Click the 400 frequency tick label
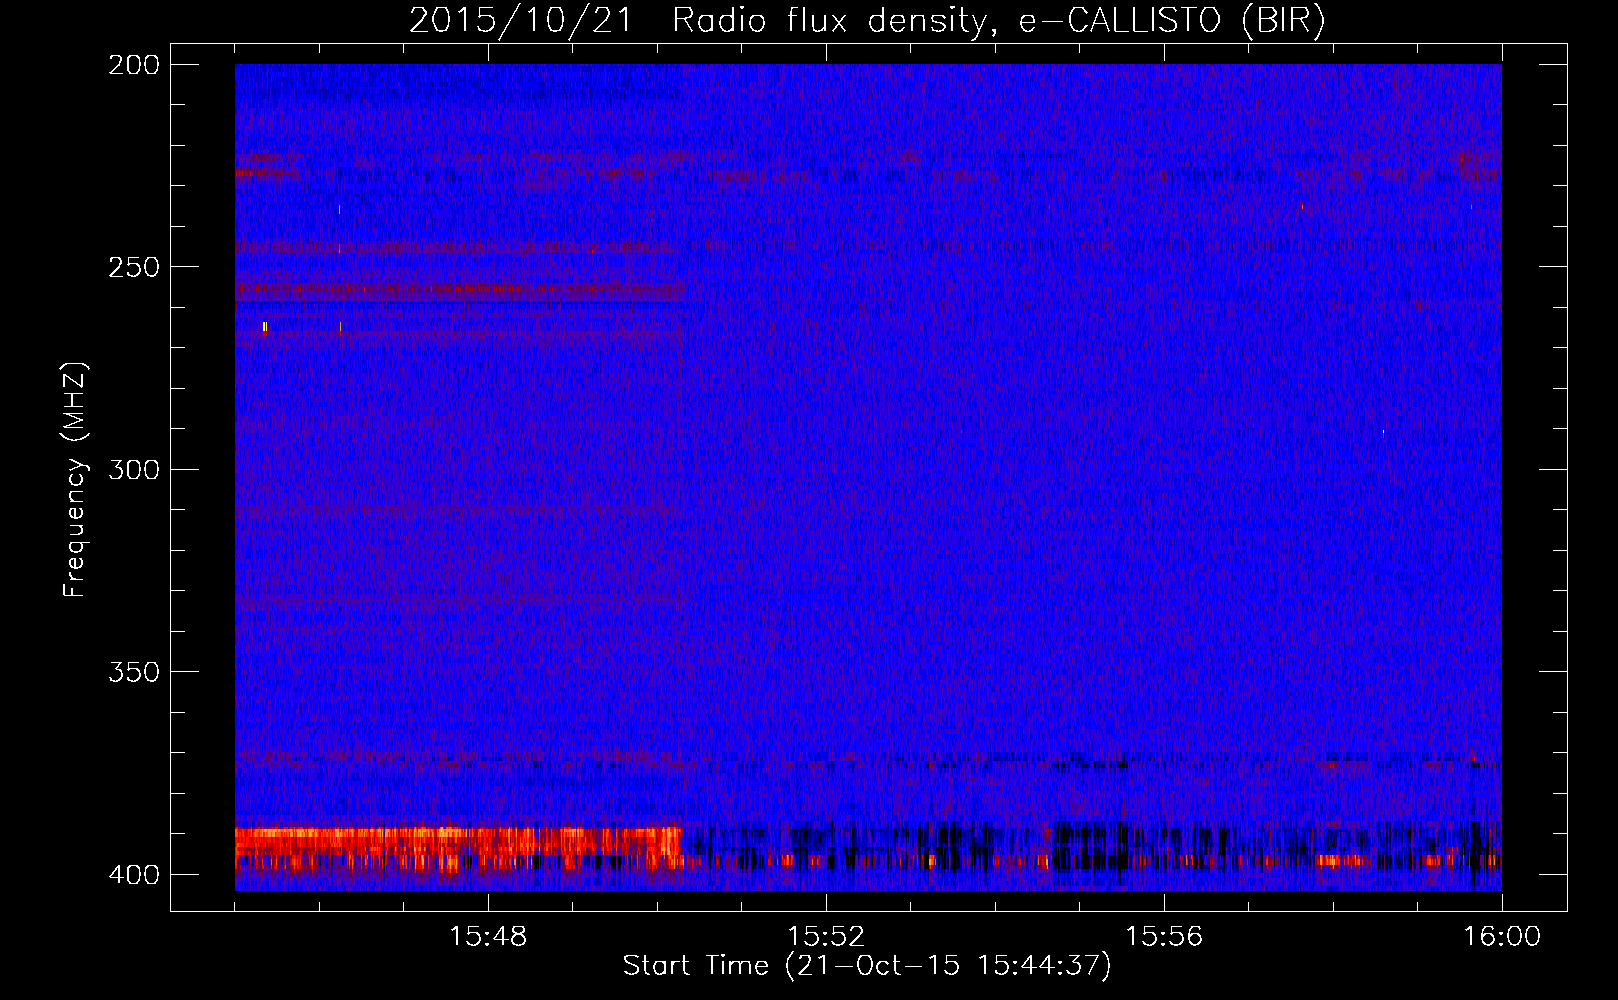 (134, 875)
